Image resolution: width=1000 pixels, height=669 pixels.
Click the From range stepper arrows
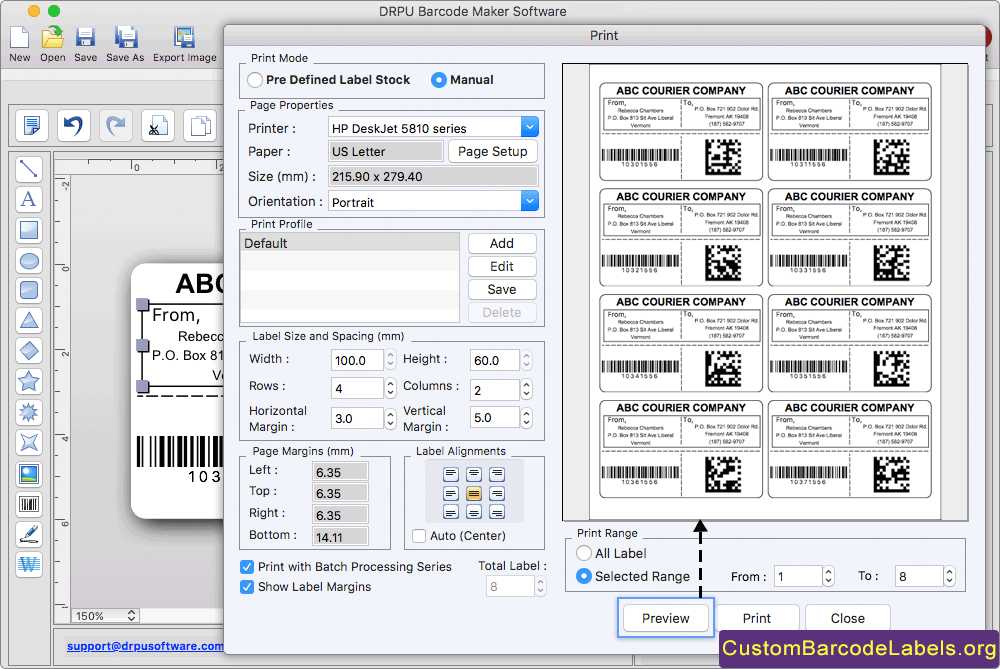click(x=828, y=577)
